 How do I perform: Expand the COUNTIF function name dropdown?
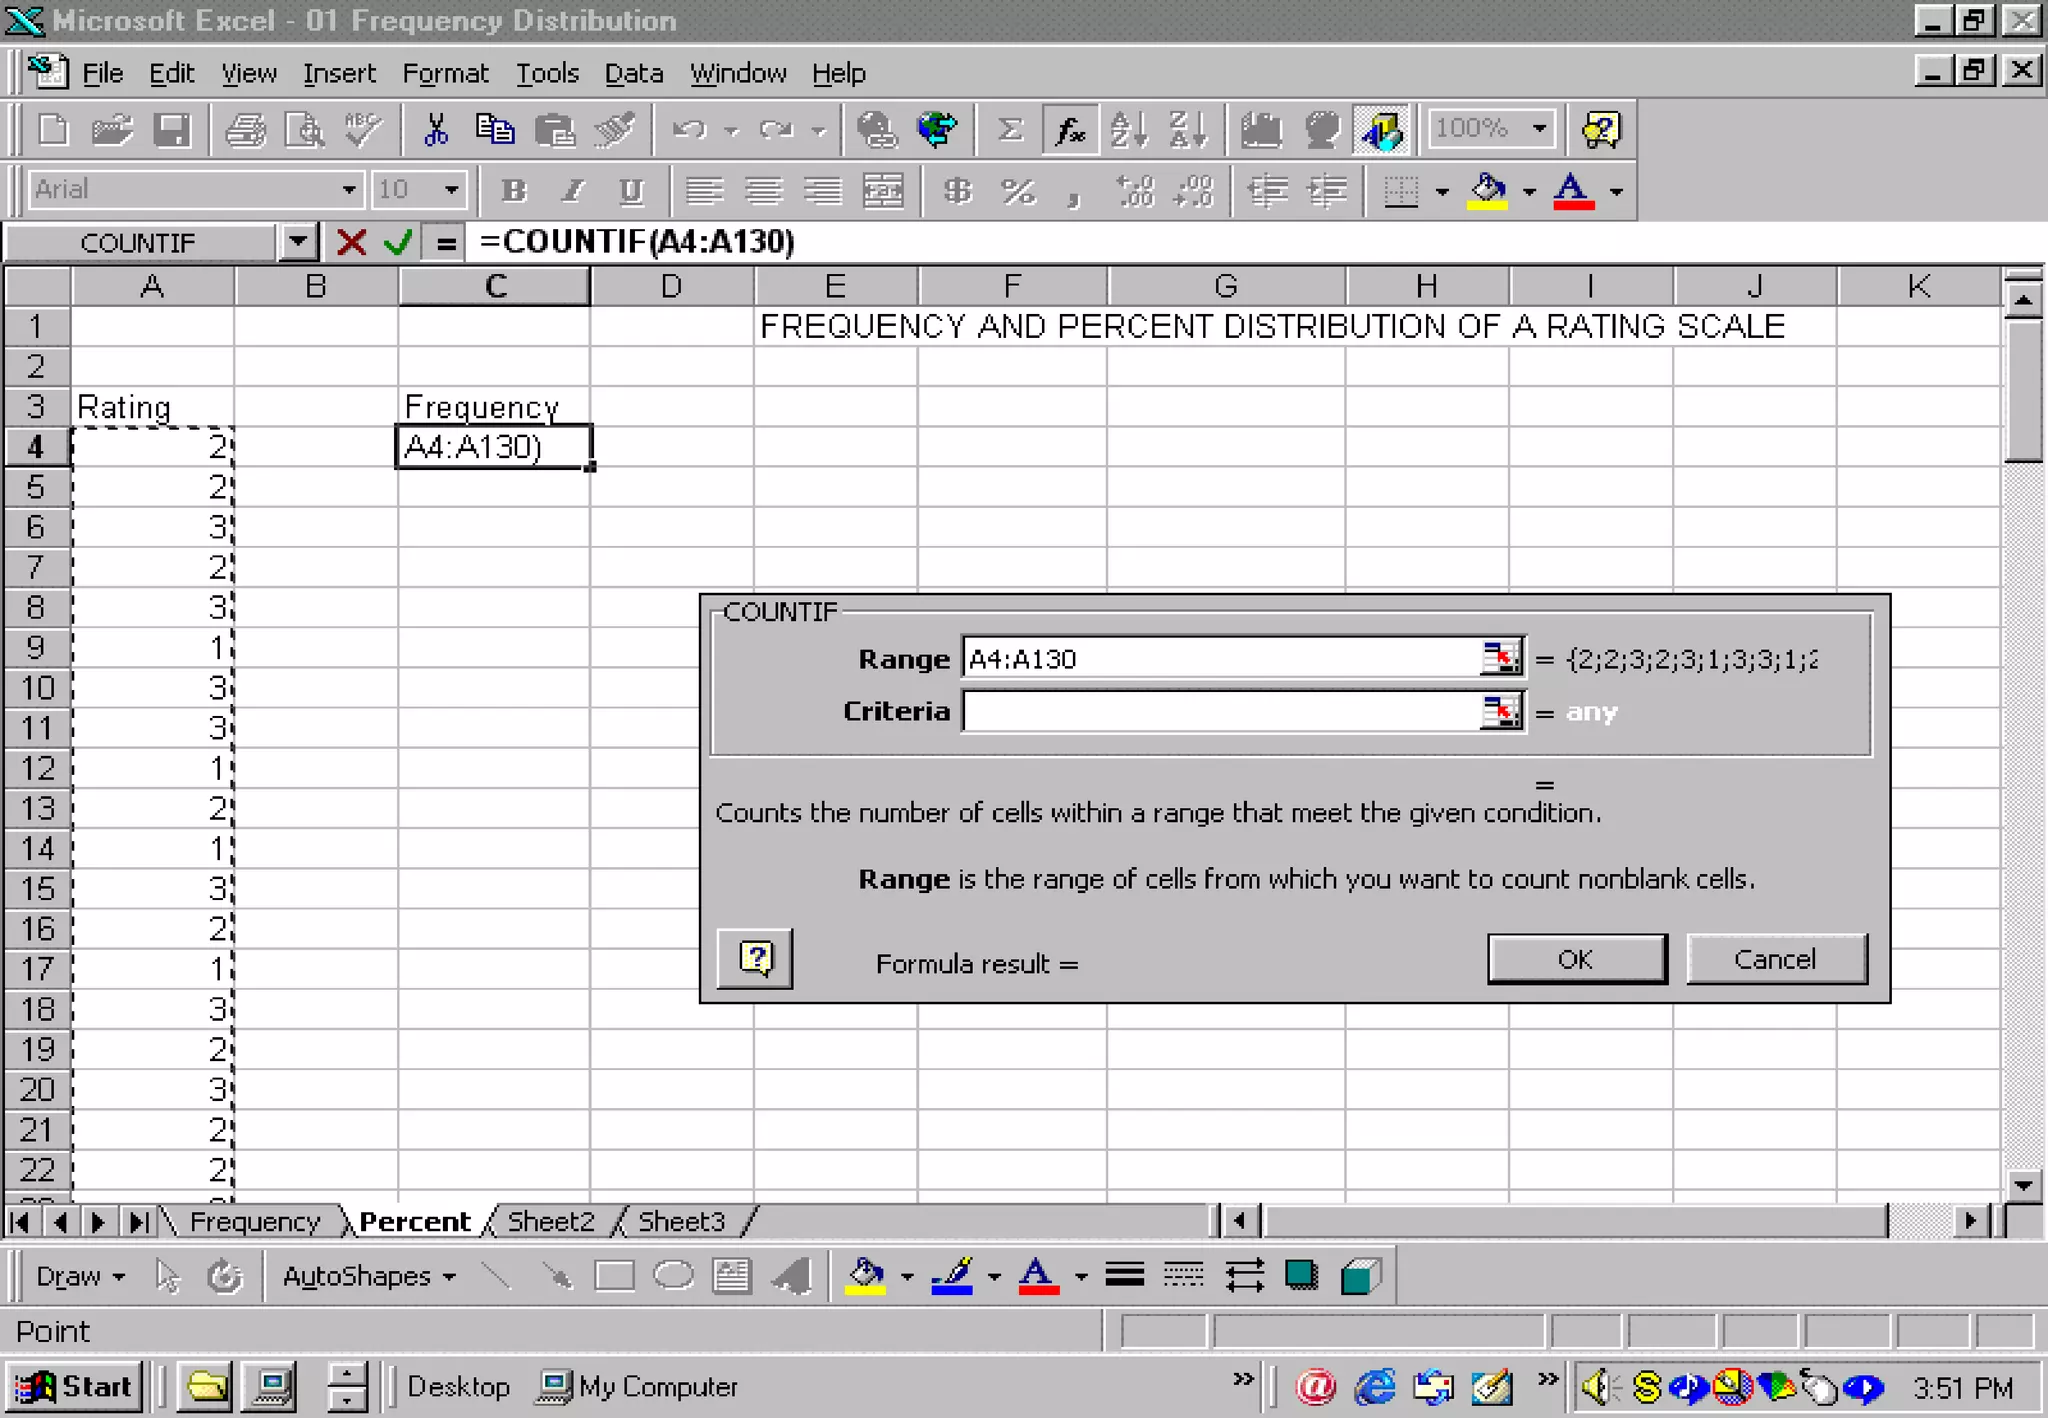[x=297, y=242]
